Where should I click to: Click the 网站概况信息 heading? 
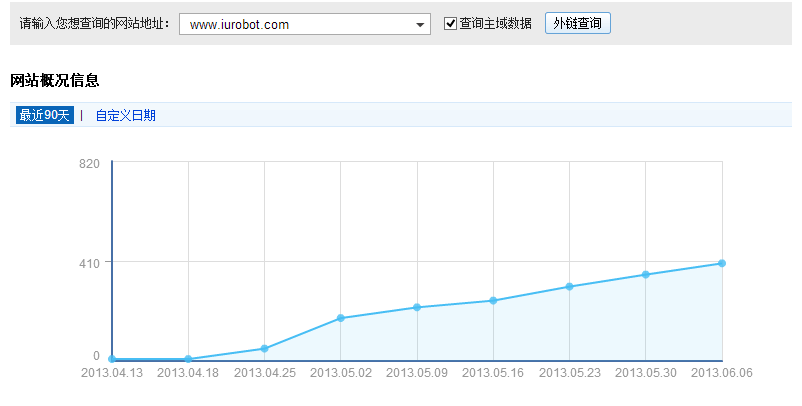[x=55, y=80]
